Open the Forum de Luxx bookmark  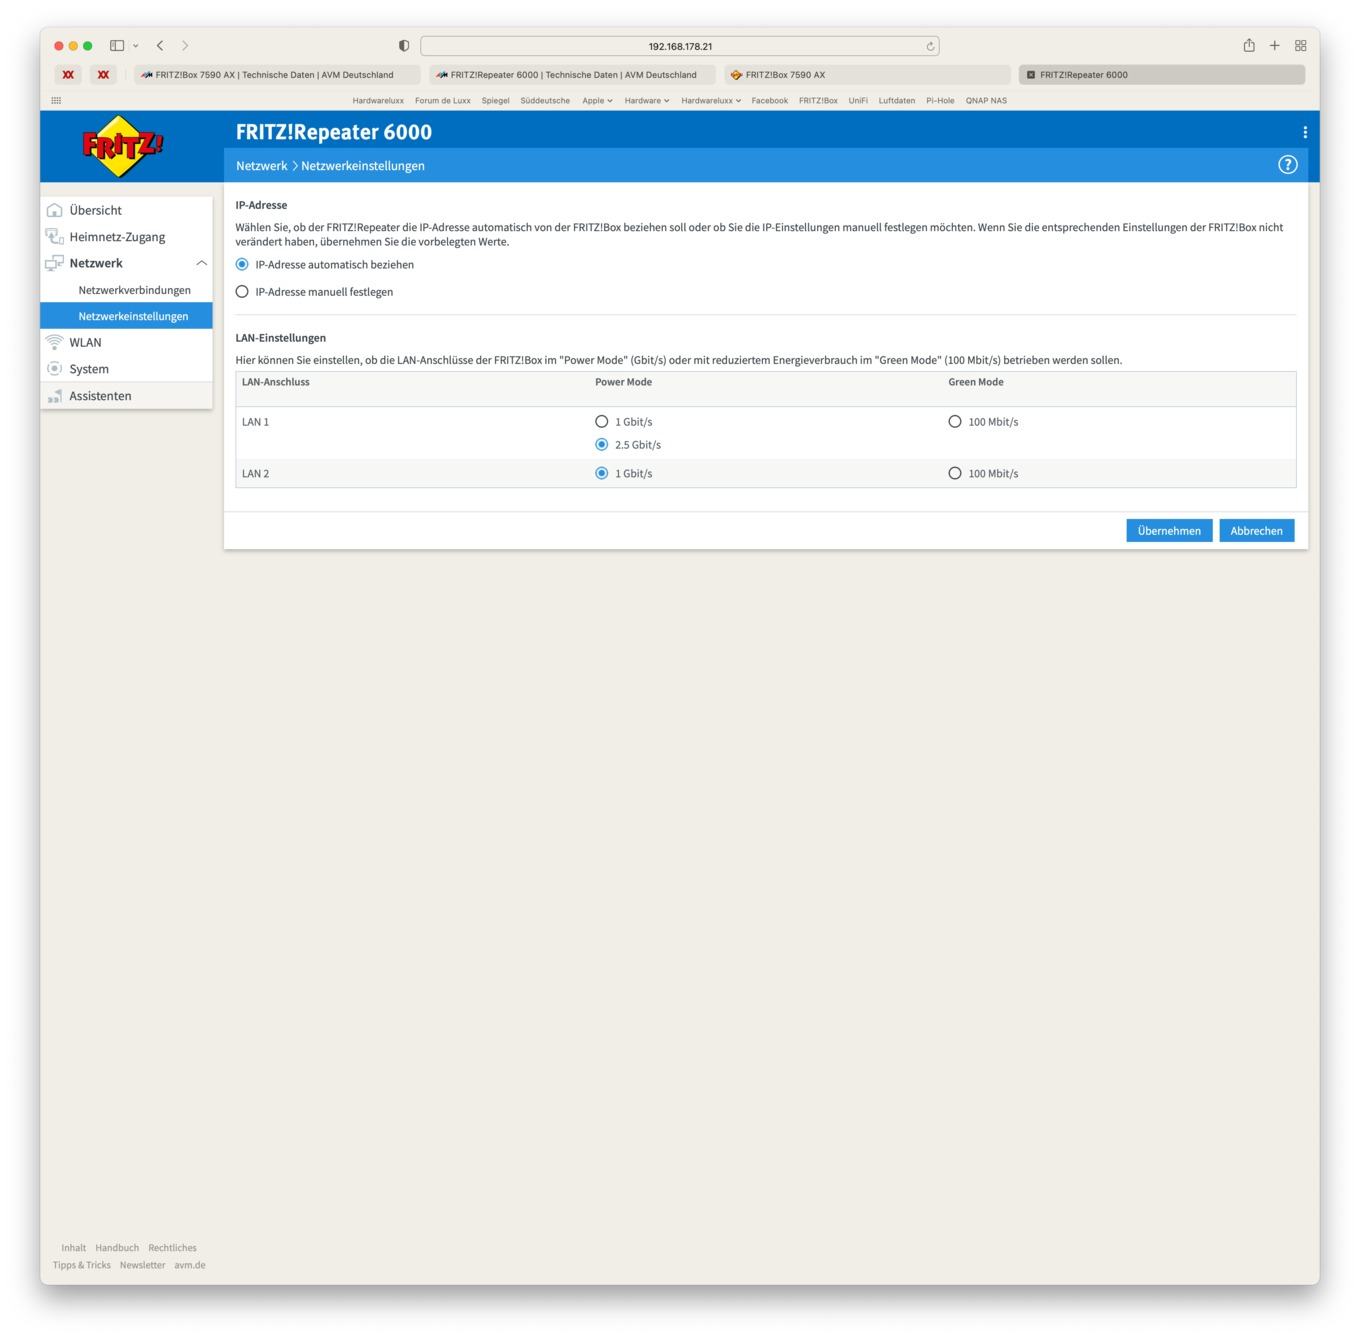pyautogui.click(x=442, y=100)
